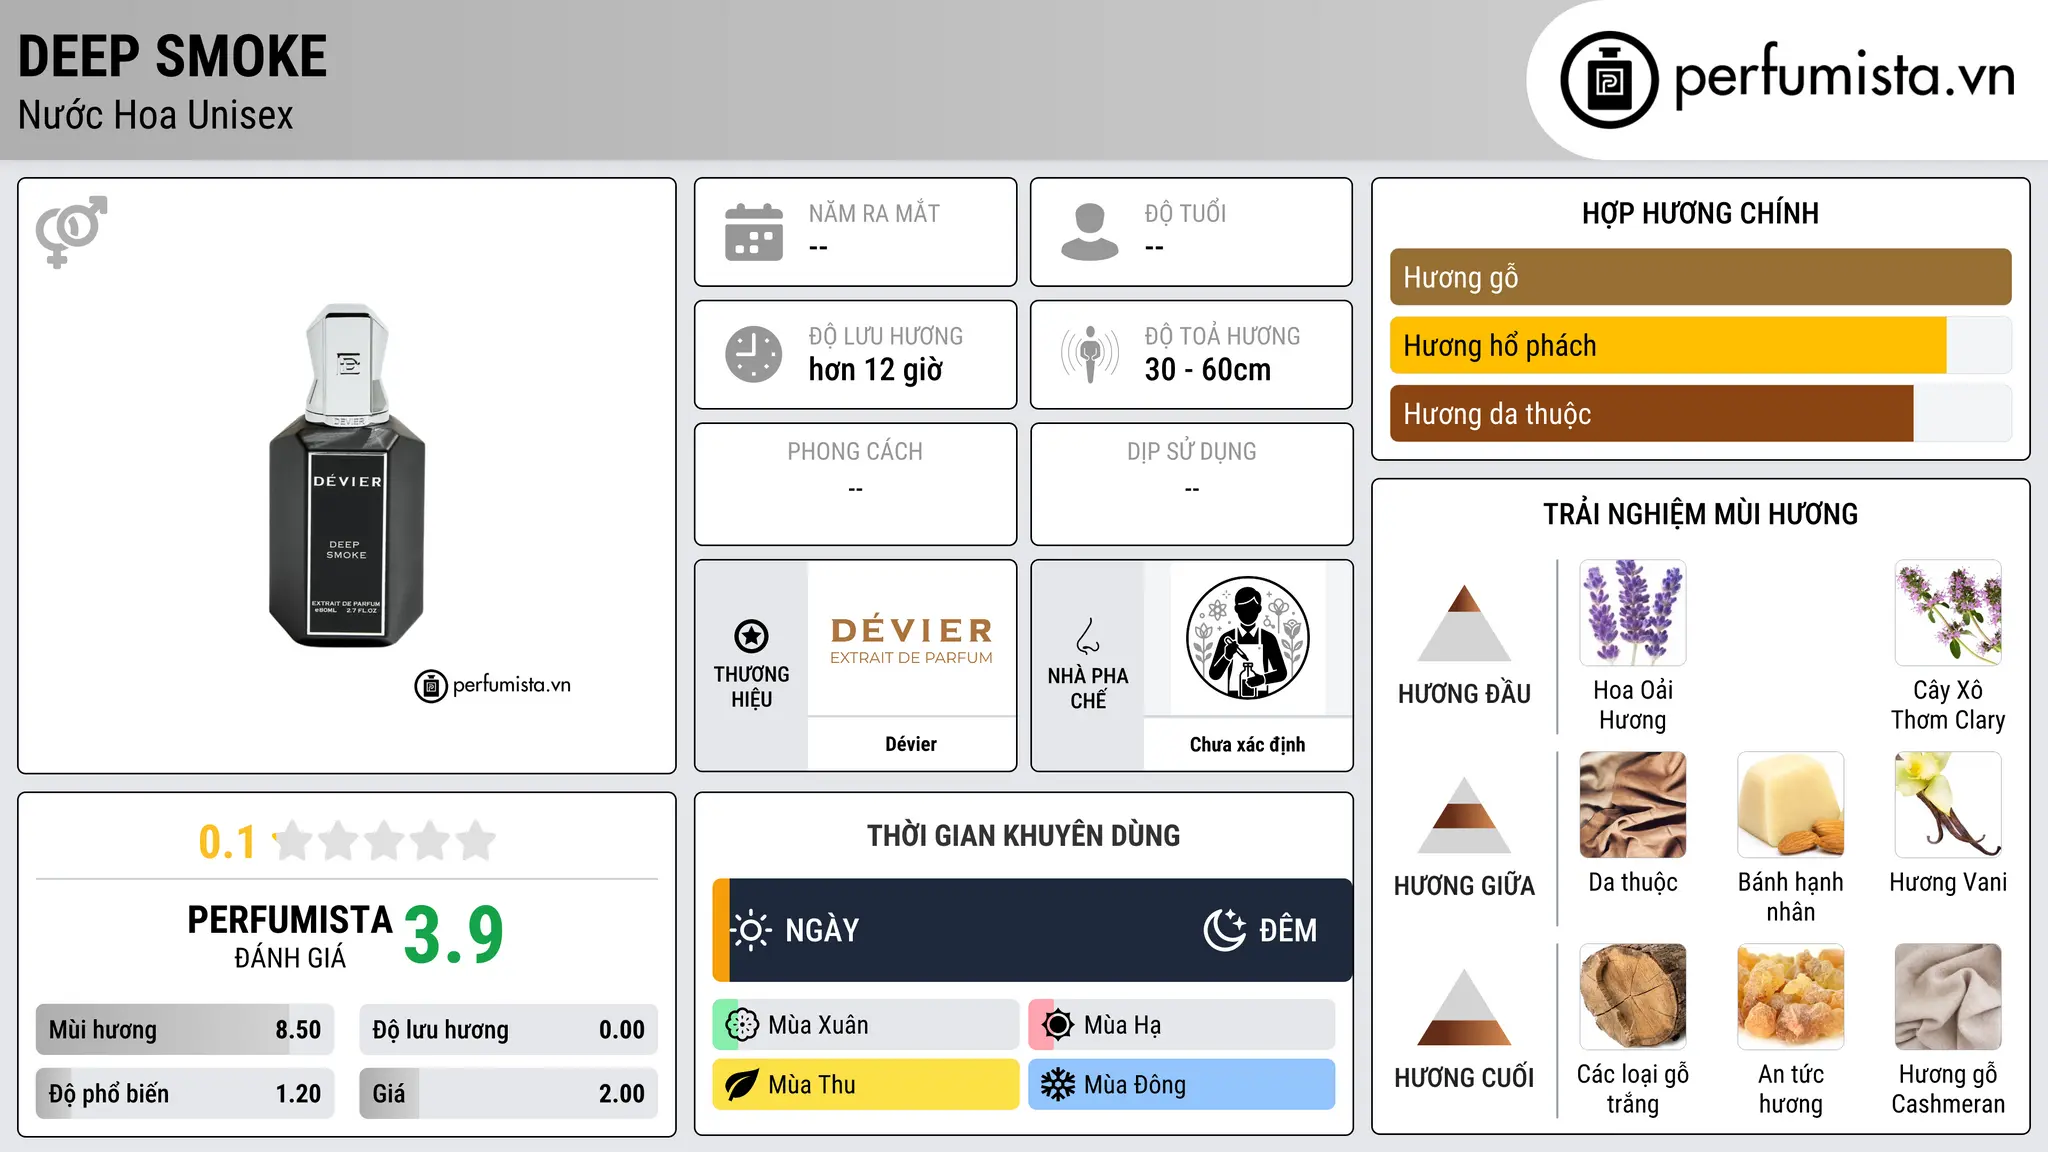Click the Mùi hương 8.50 score bar
Viewport: 2048px width, 1152px height.
[x=185, y=1030]
